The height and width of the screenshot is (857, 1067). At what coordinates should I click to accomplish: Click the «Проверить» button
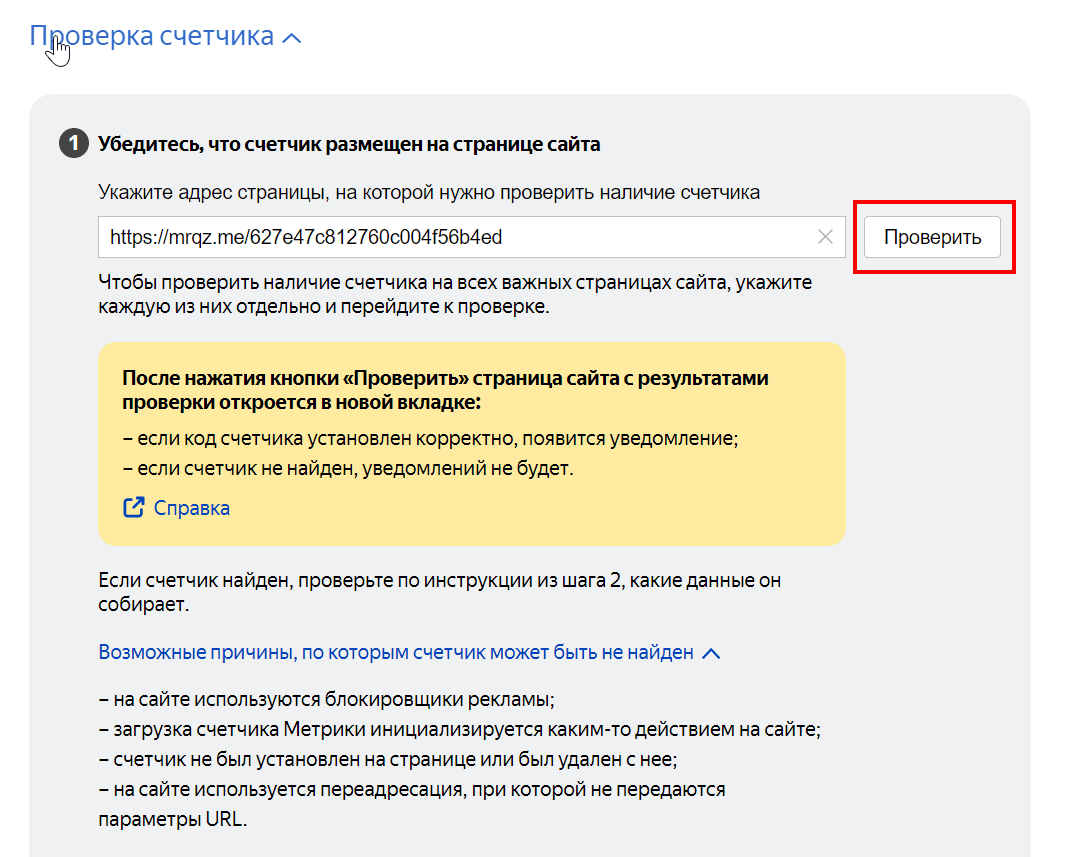(x=932, y=237)
